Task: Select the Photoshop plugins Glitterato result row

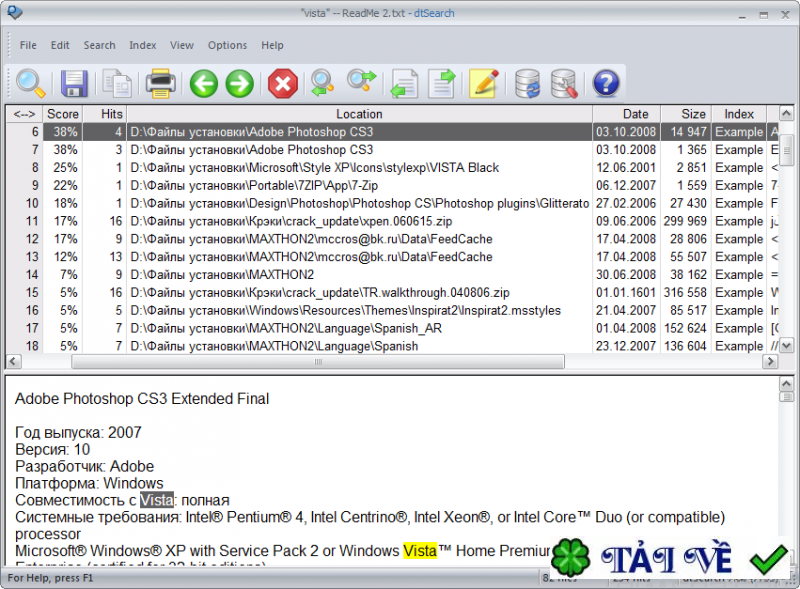Action: click(392, 203)
